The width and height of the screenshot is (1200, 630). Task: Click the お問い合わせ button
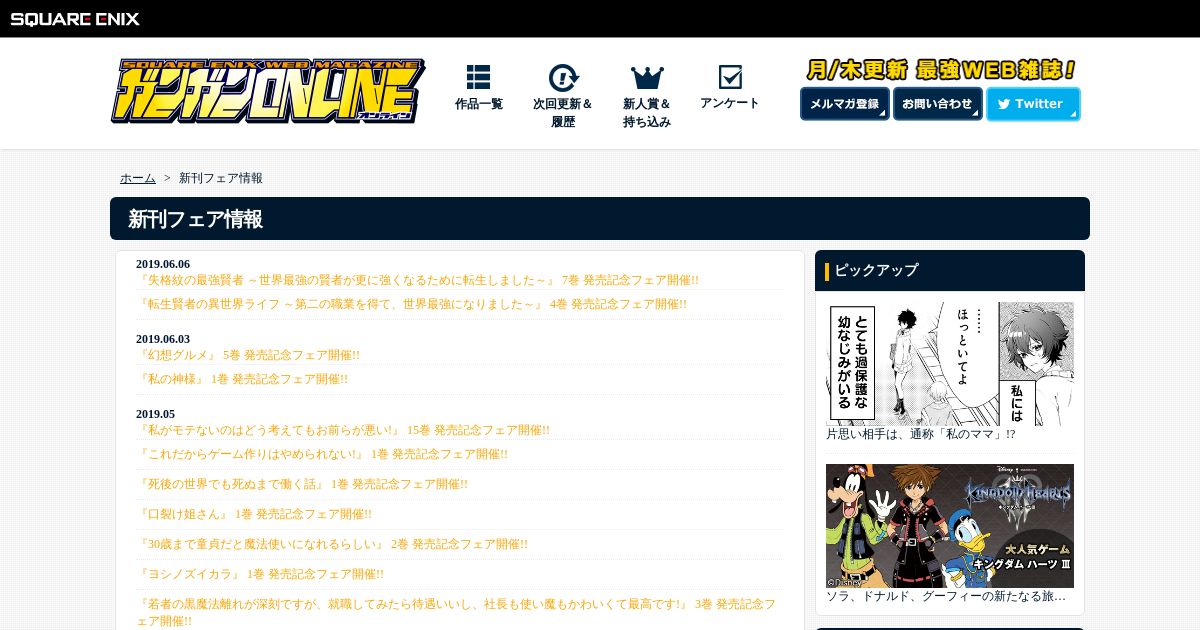(x=937, y=104)
